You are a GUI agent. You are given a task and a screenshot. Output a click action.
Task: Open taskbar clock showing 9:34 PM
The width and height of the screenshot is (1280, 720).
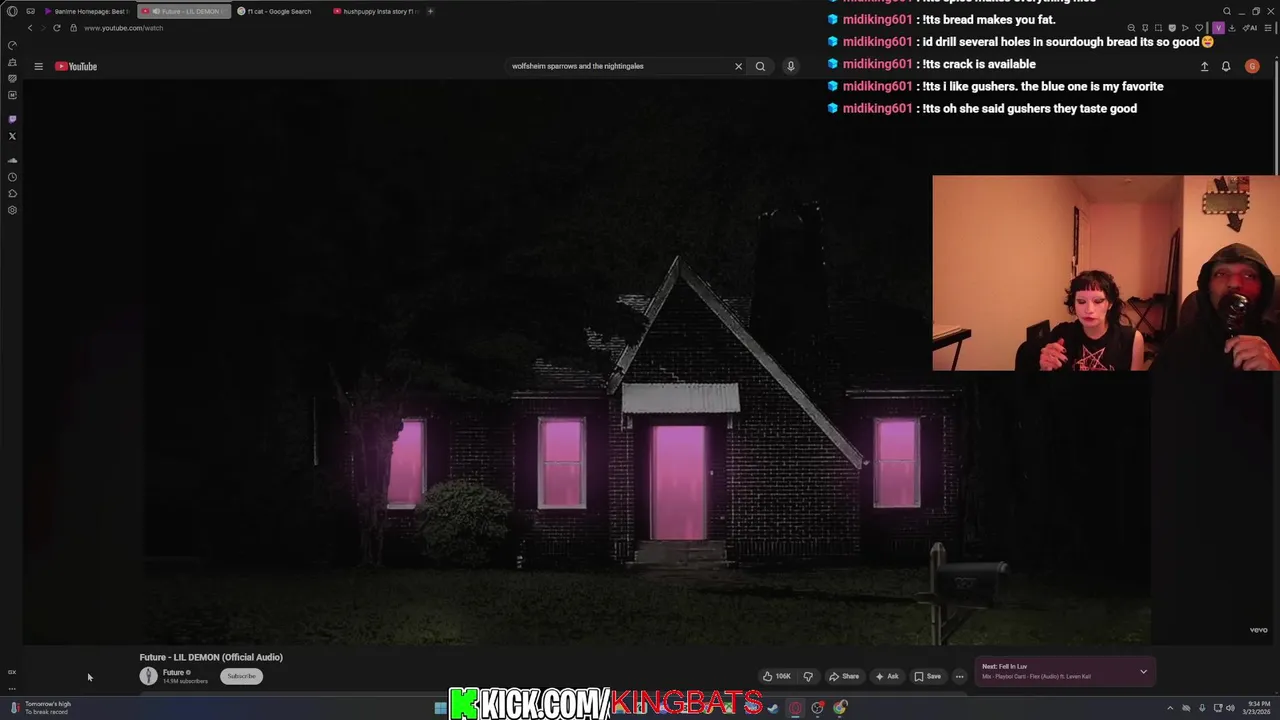[x=1258, y=708]
